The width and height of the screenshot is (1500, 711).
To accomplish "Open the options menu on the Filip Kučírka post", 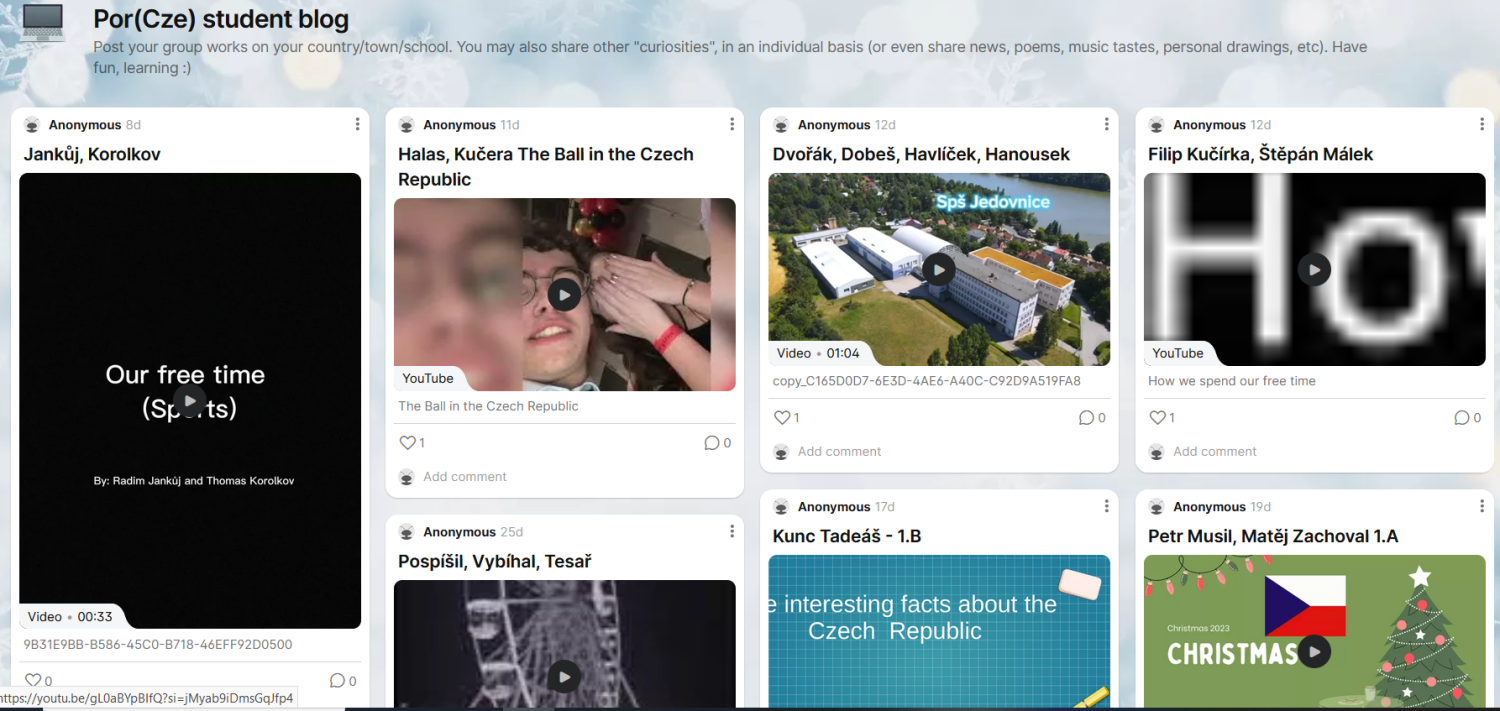I will pyautogui.click(x=1482, y=124).
